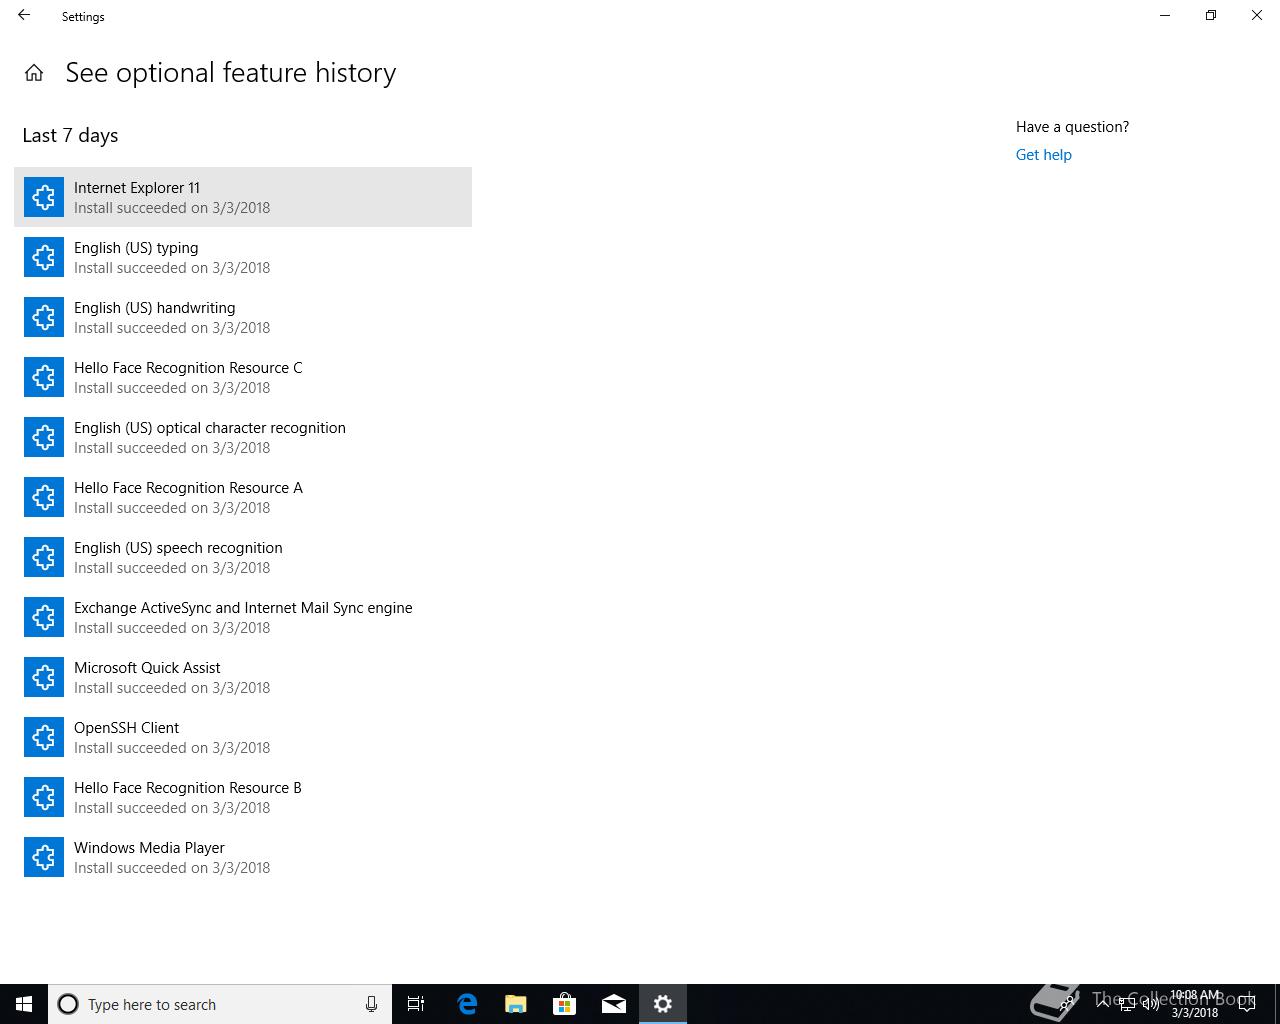This screenshot has width=1280, height=1024.
Task: Select Hello Face Recognition Resource A
Action: [x=243, y=497]
